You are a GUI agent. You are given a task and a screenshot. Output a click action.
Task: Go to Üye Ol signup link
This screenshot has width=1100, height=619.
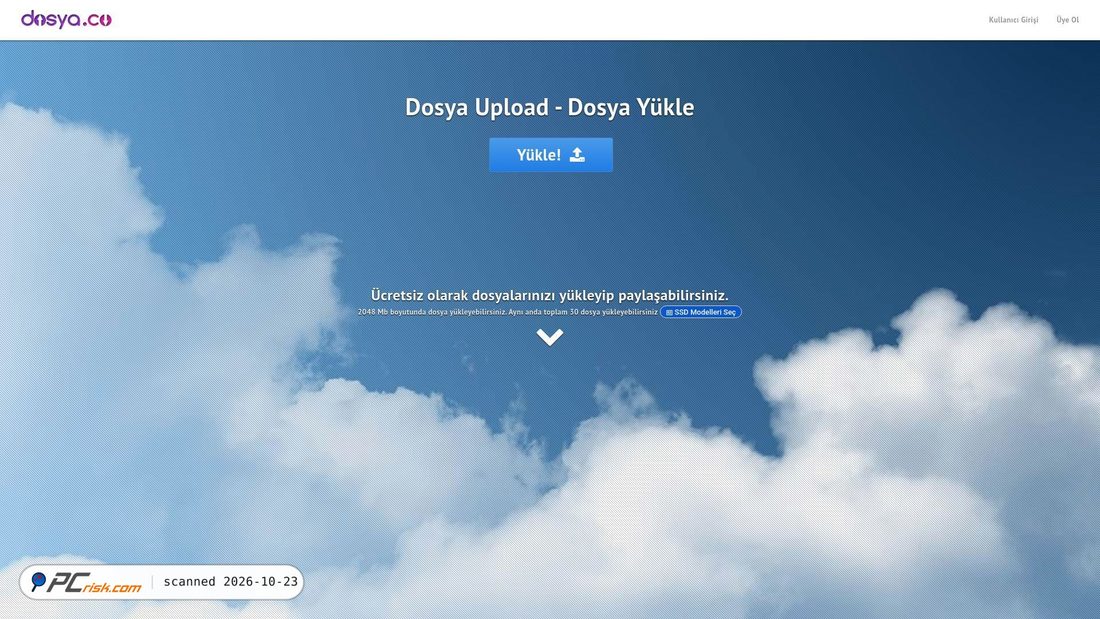(1067, 20)
